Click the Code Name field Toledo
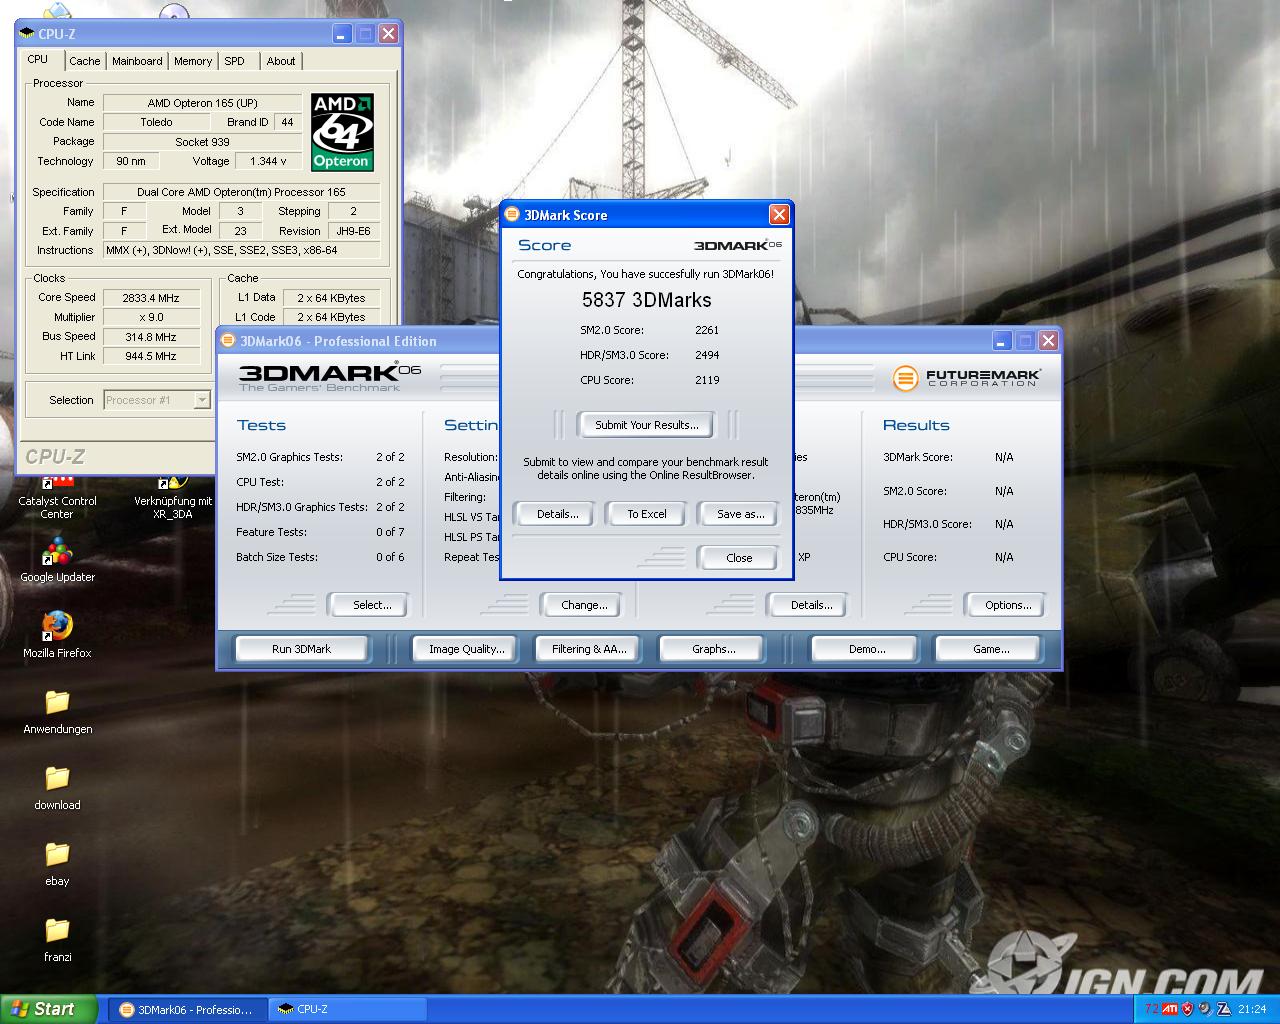The height and width of the screenshot is (1024, 1280). (x=156, y=122)
